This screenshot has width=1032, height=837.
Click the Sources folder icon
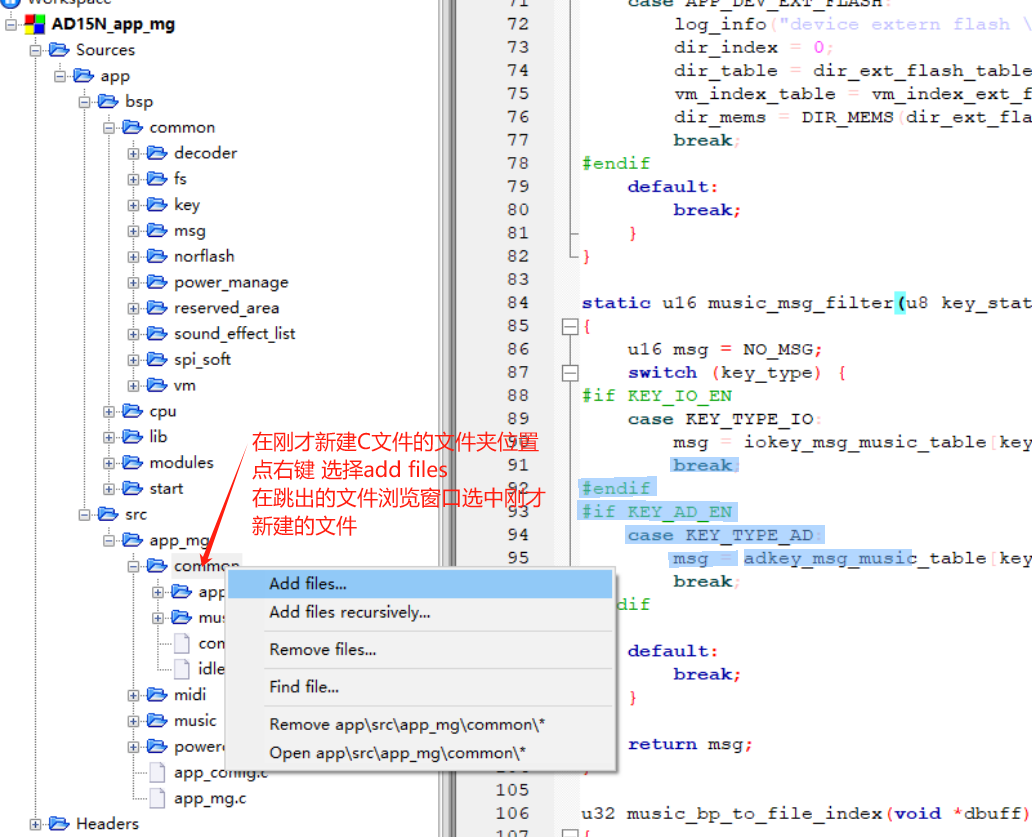pos(59,50)
